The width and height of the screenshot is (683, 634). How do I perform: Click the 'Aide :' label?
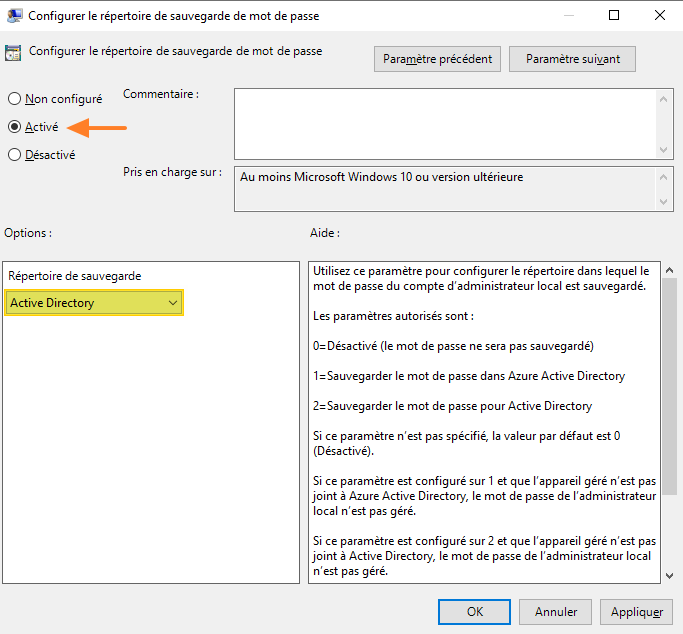click(325, 233)
